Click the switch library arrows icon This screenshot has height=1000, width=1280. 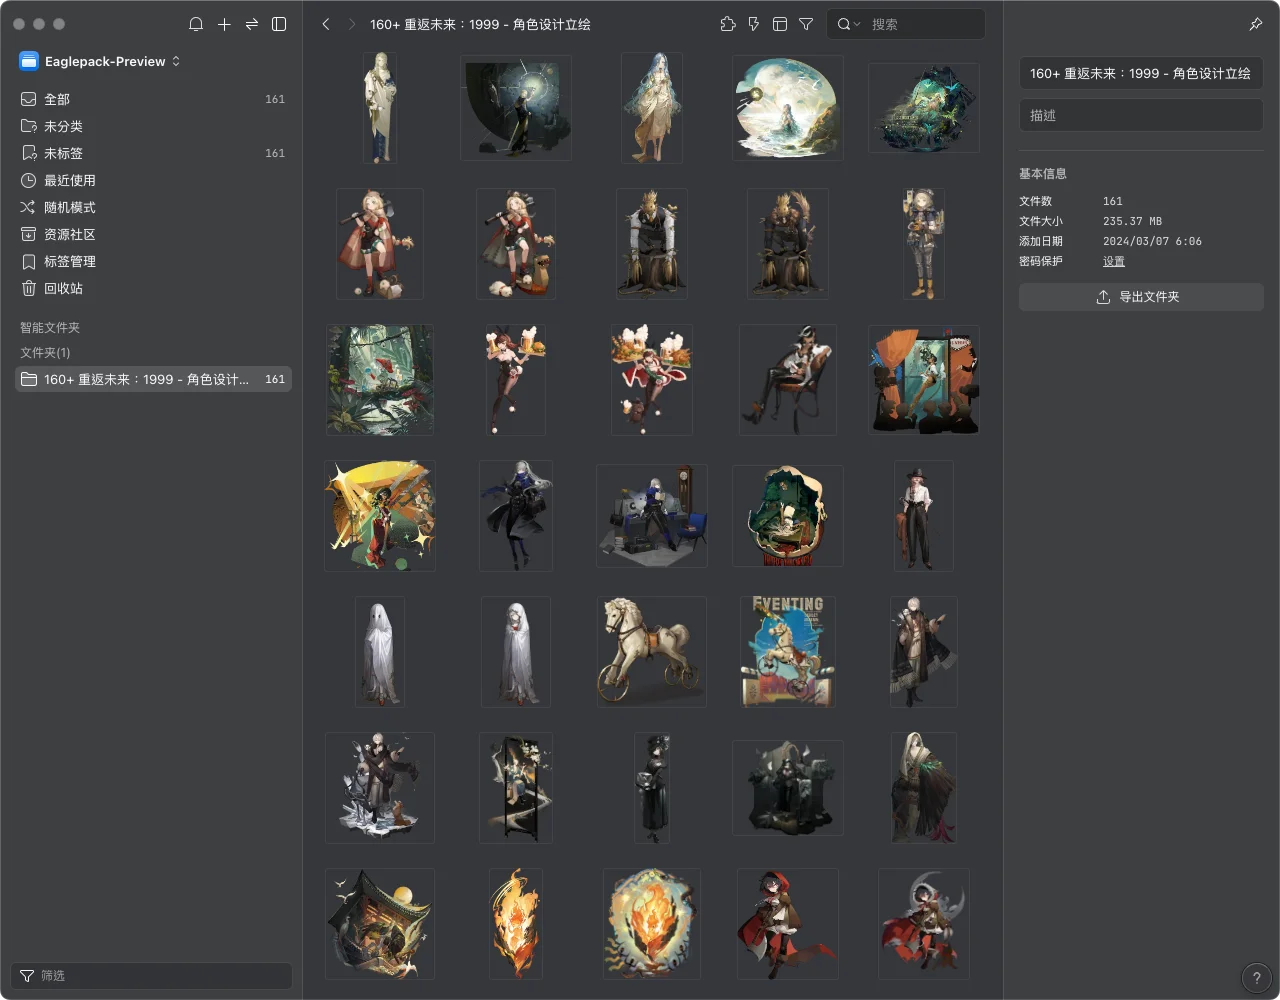(252, 24)
